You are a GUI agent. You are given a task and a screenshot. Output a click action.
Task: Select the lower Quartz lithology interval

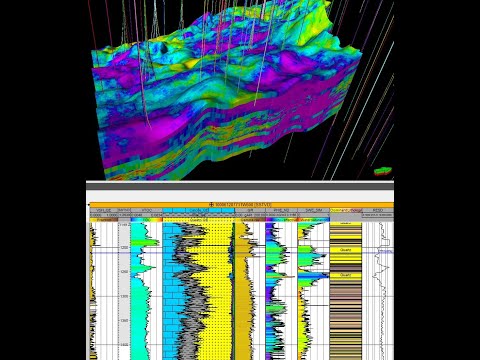(x=346, y=275)
